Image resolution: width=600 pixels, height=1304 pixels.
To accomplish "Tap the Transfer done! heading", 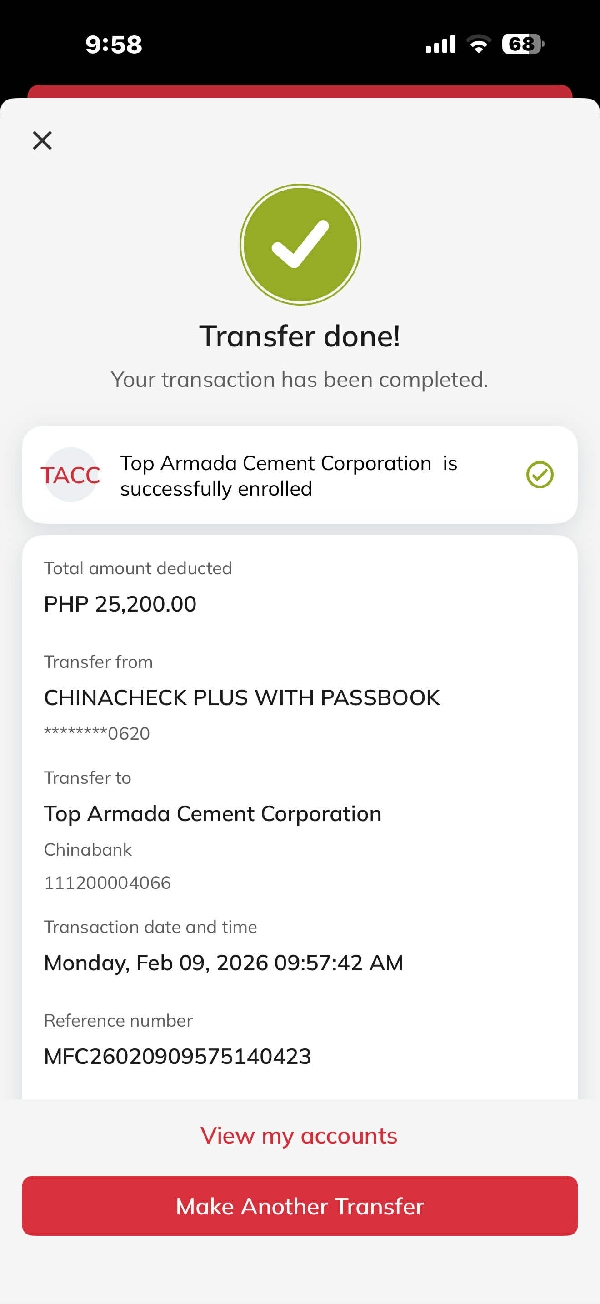I will click(300, 336).
